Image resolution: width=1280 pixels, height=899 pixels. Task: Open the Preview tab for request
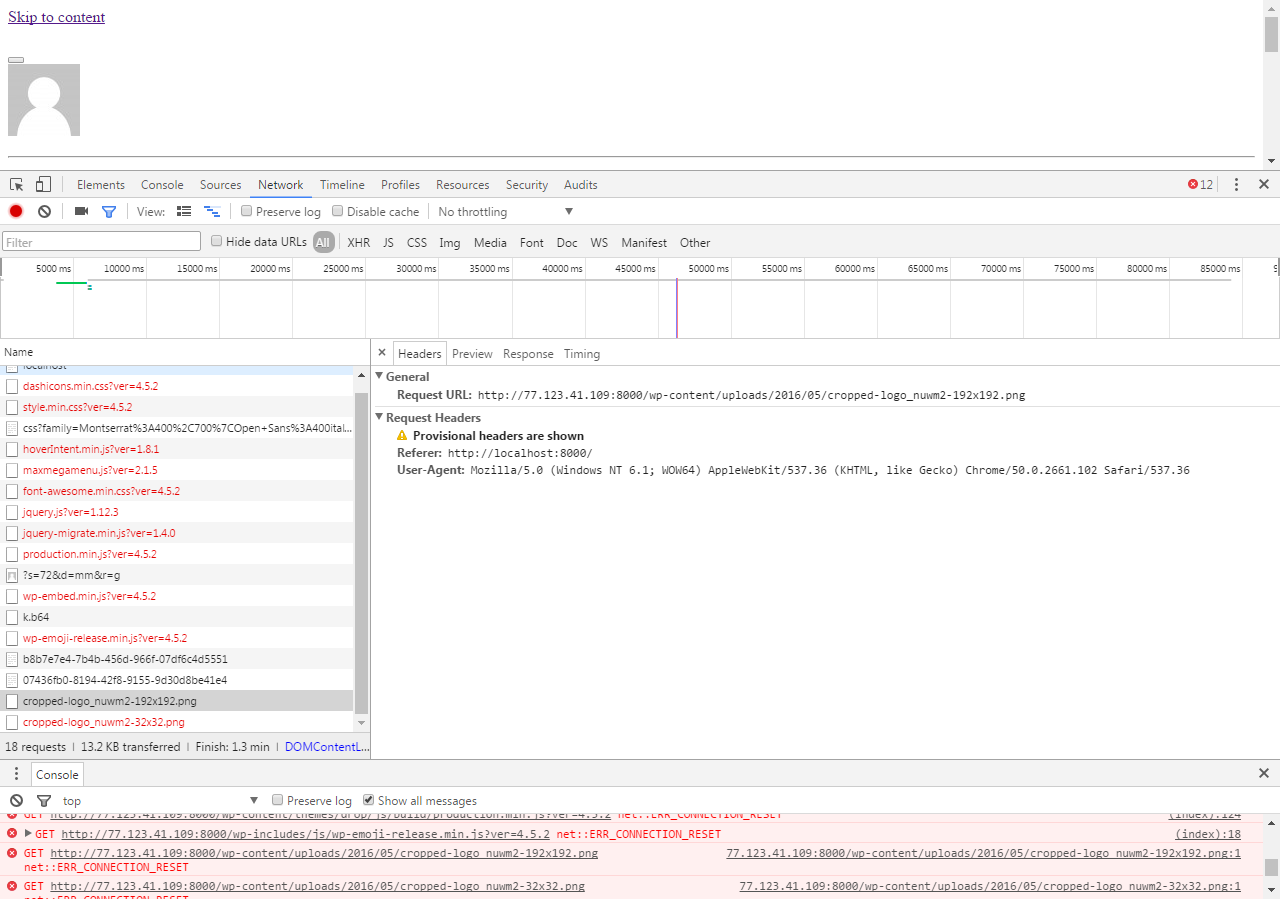[x=472, y=354]
